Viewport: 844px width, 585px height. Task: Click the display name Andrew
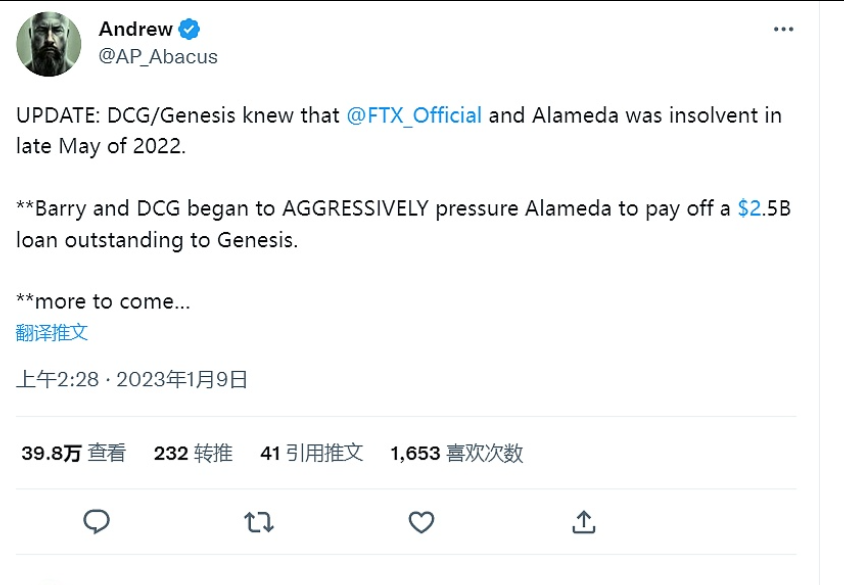coord(135,30)
